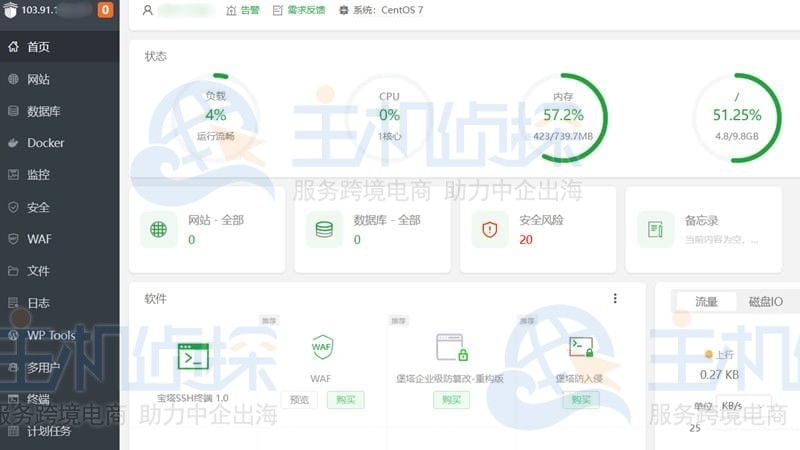800x450 pixels.
Task: Open the Docker sidebar item
Action: coord(60,143)
